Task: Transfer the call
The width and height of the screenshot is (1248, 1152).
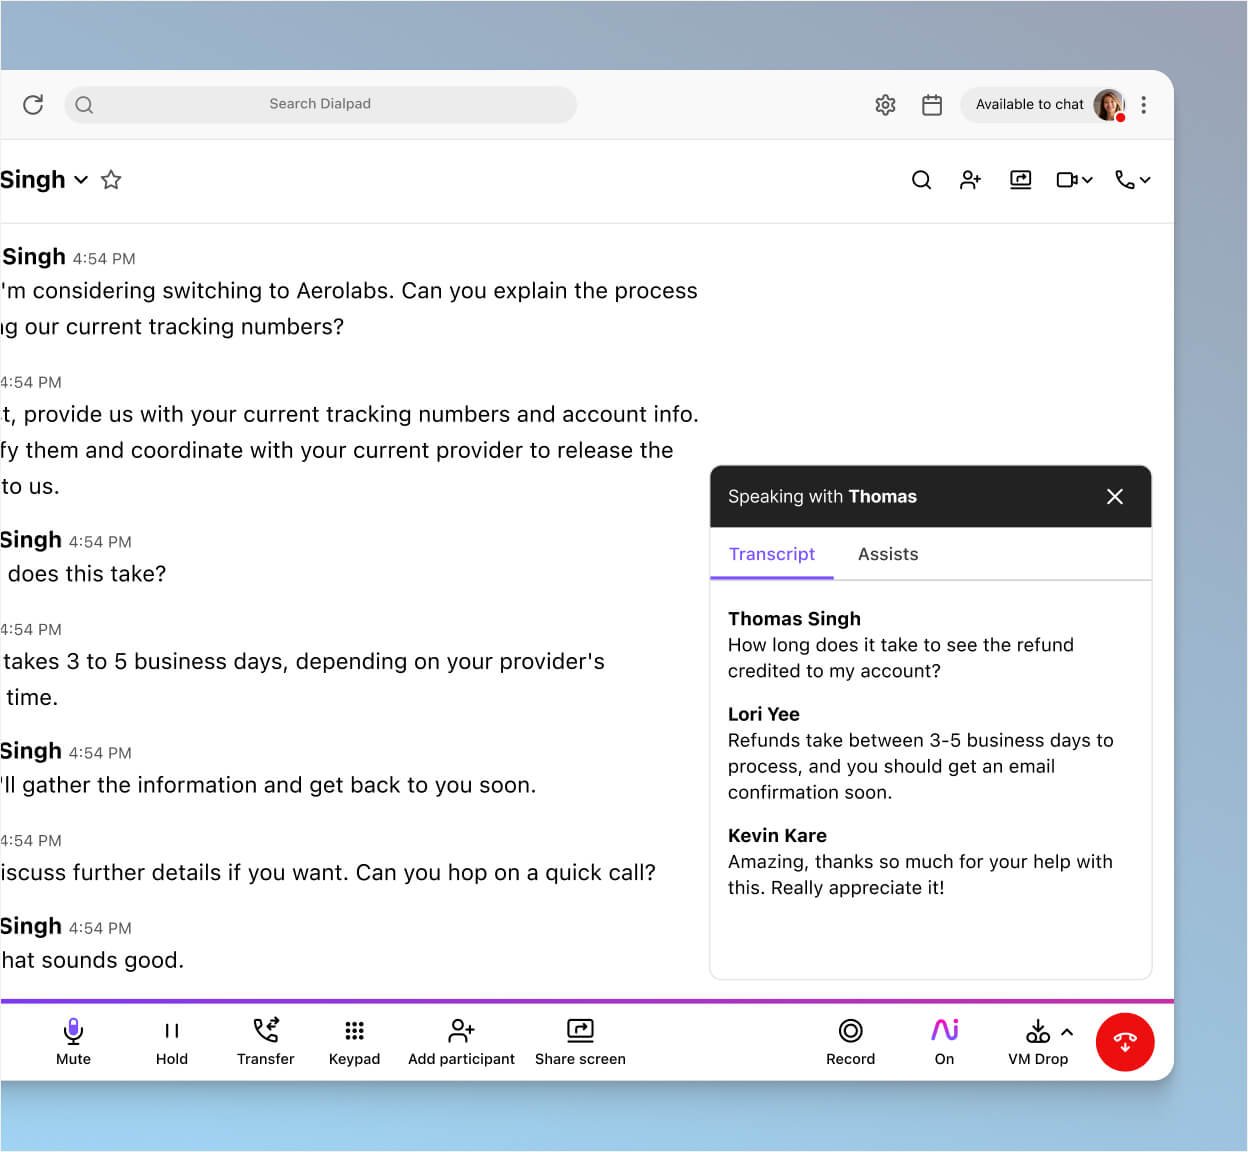Action: tap(266, 1042)
